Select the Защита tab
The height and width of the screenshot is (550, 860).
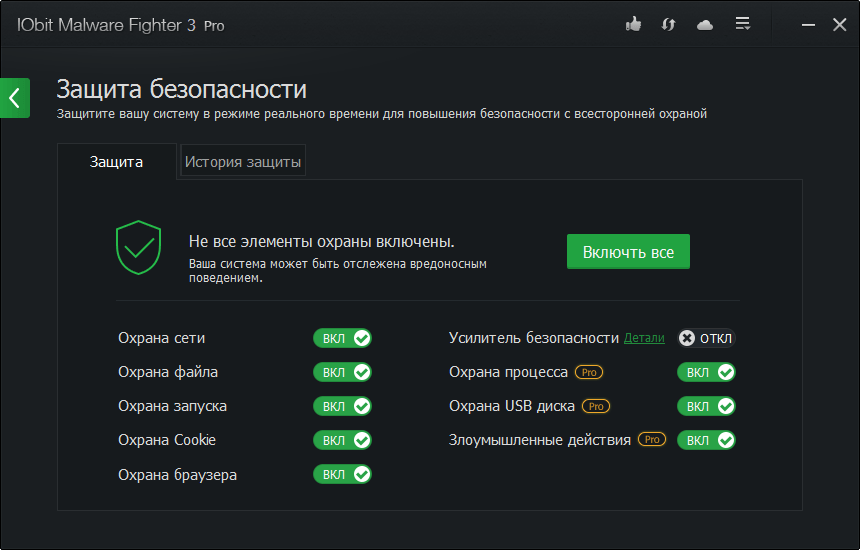[116, 161]
